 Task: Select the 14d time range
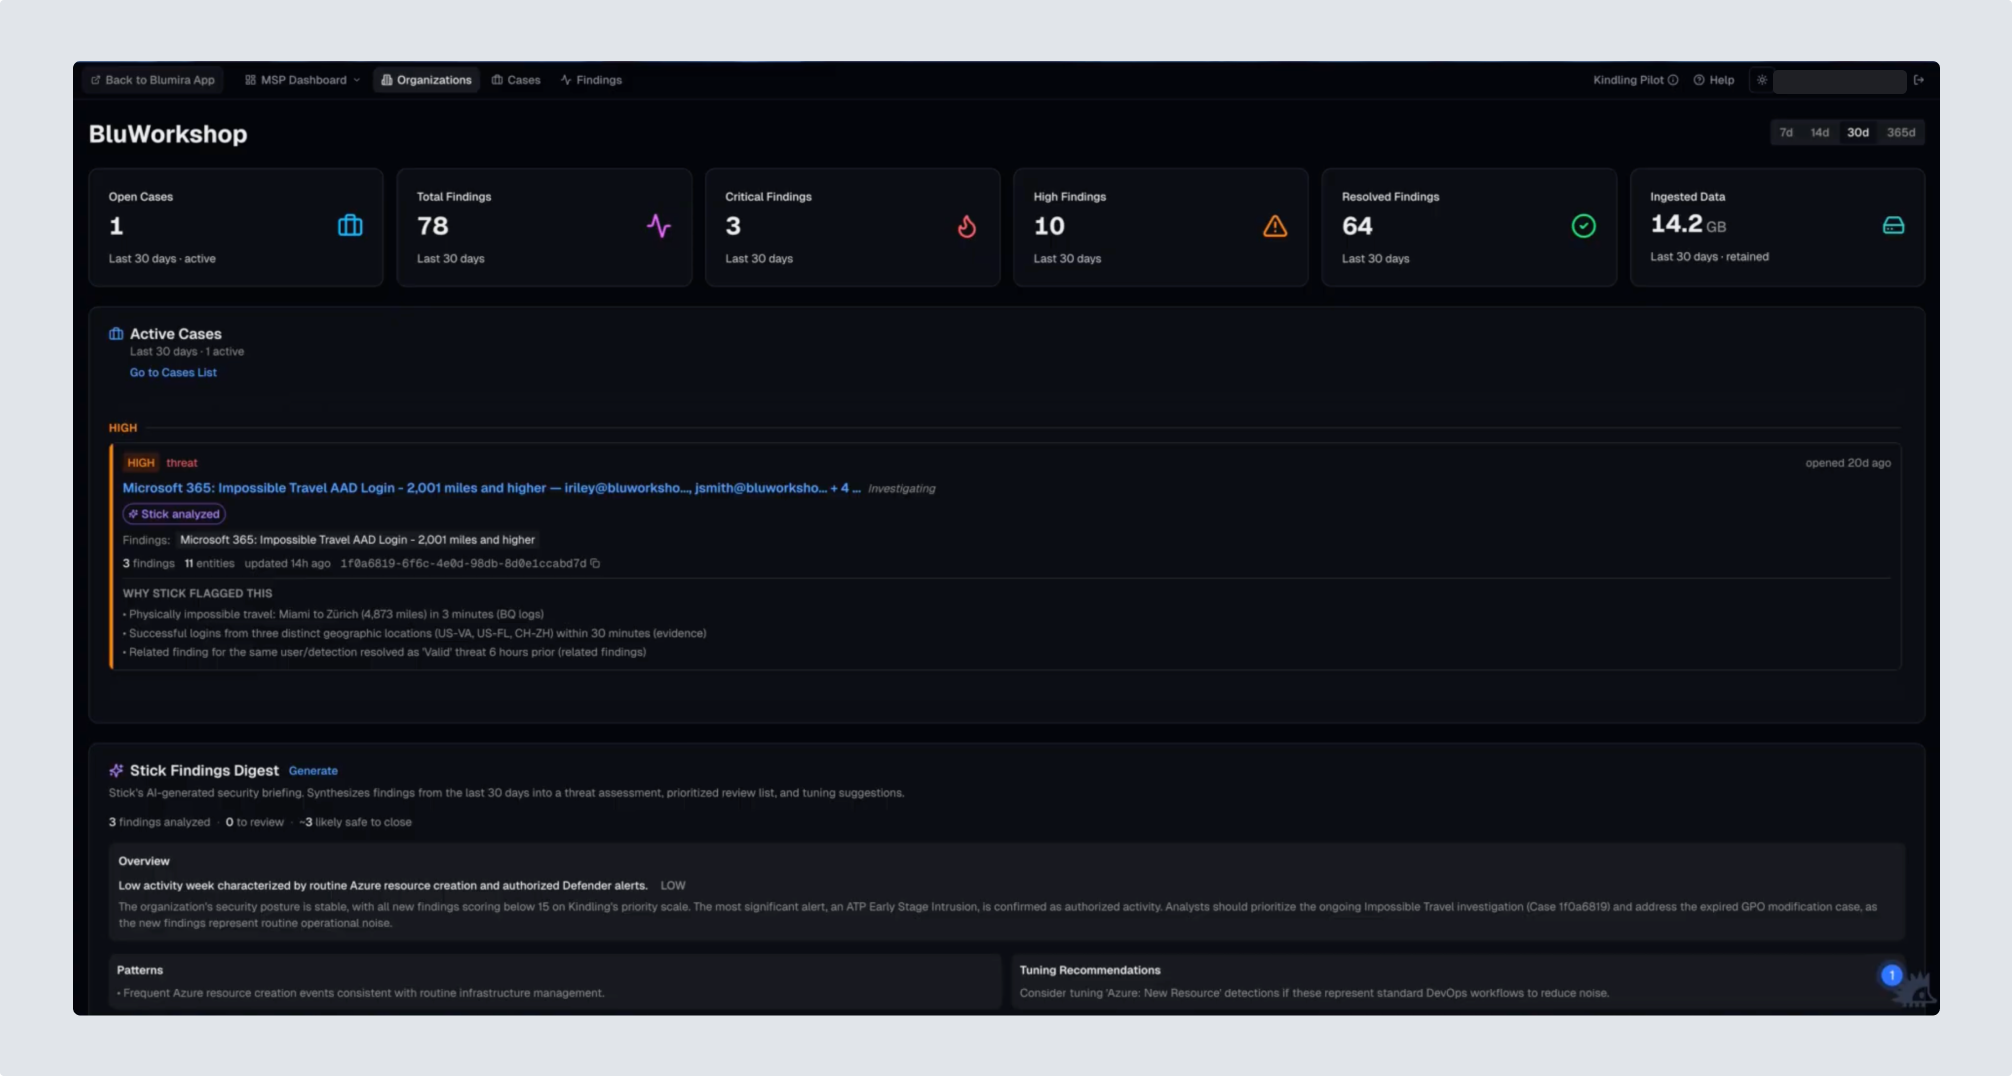point(1820,132)
